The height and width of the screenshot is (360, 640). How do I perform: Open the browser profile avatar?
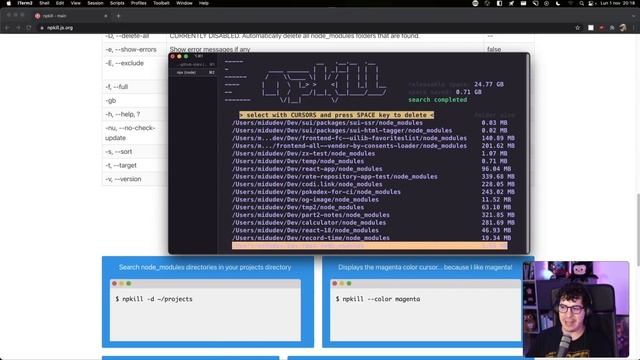coord(622,28)
